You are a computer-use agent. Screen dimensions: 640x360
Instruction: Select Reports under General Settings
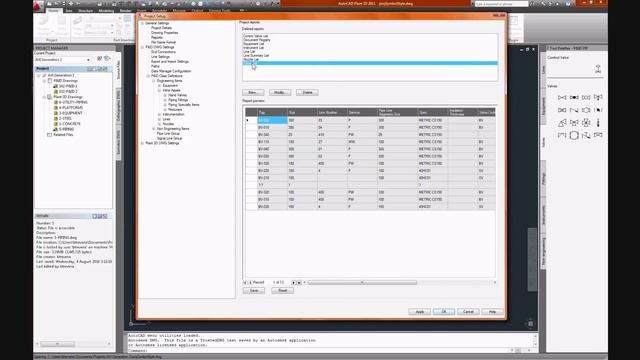pos(157,37)
